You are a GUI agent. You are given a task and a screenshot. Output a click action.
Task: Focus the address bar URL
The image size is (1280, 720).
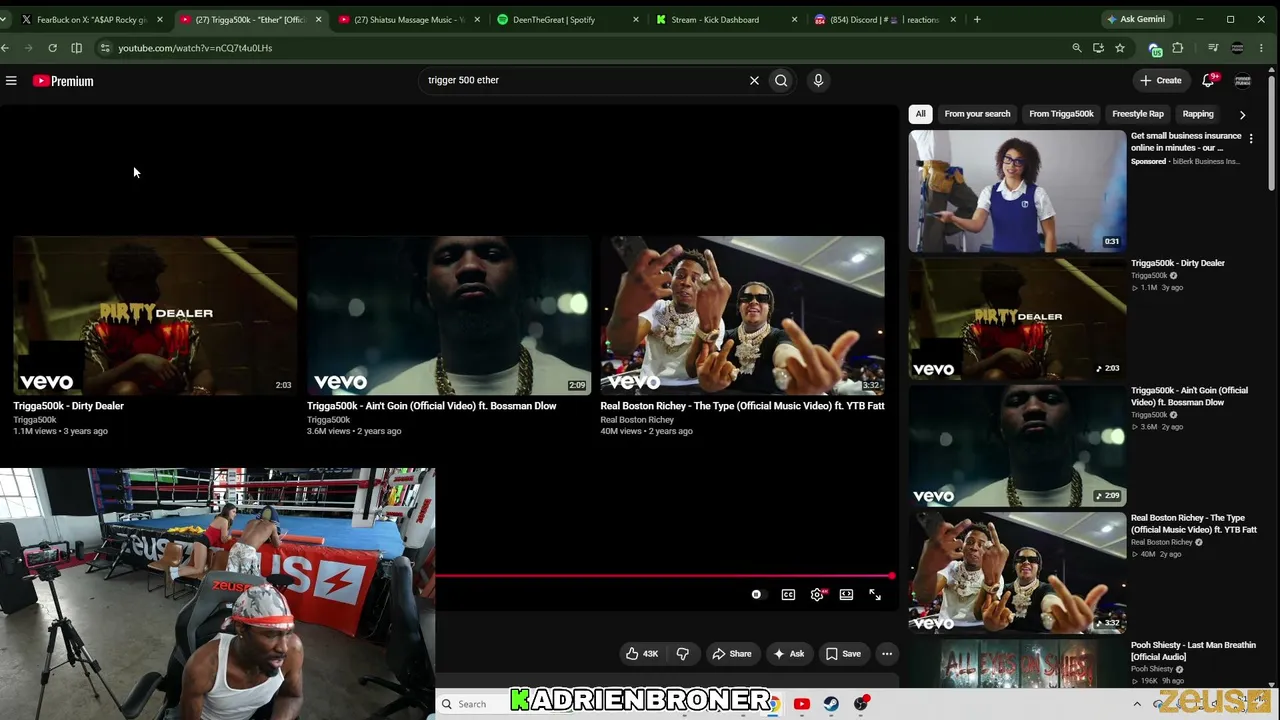point(195,48)
